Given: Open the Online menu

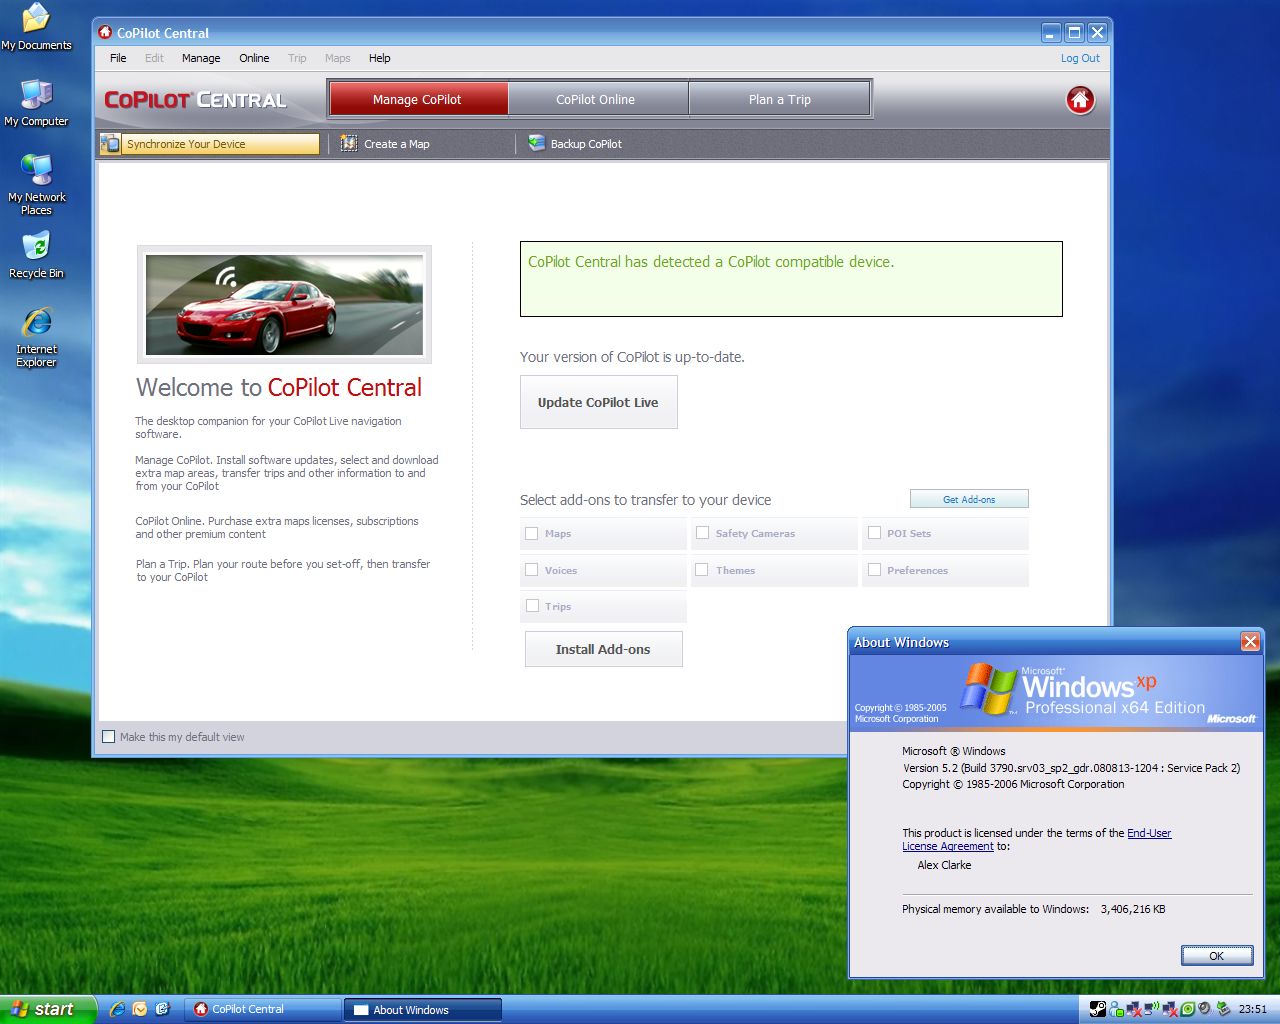Looking at the screenshot, I should [x=254, y=58].
